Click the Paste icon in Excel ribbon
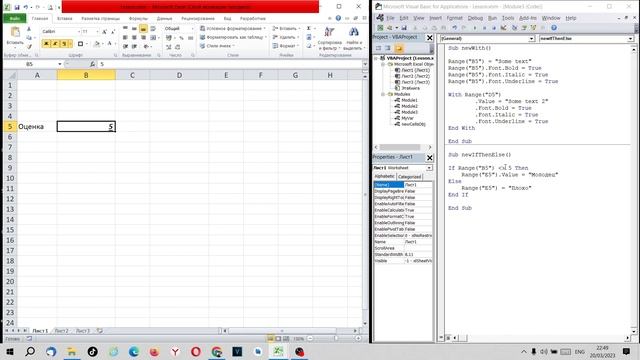 pyautogui.click(x=15, y=32)
